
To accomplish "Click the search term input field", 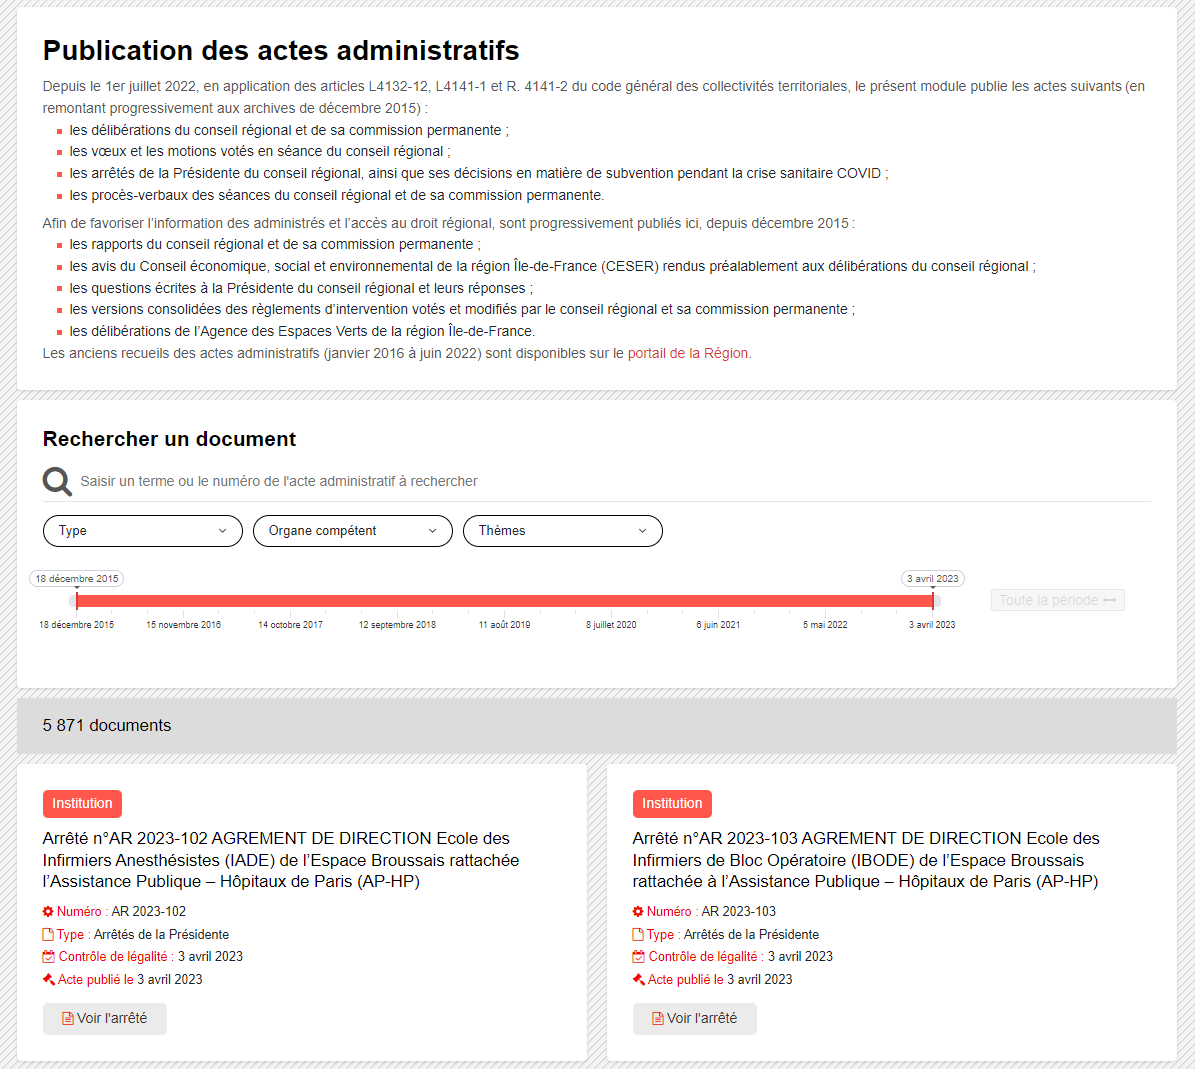I will [600, 481].
